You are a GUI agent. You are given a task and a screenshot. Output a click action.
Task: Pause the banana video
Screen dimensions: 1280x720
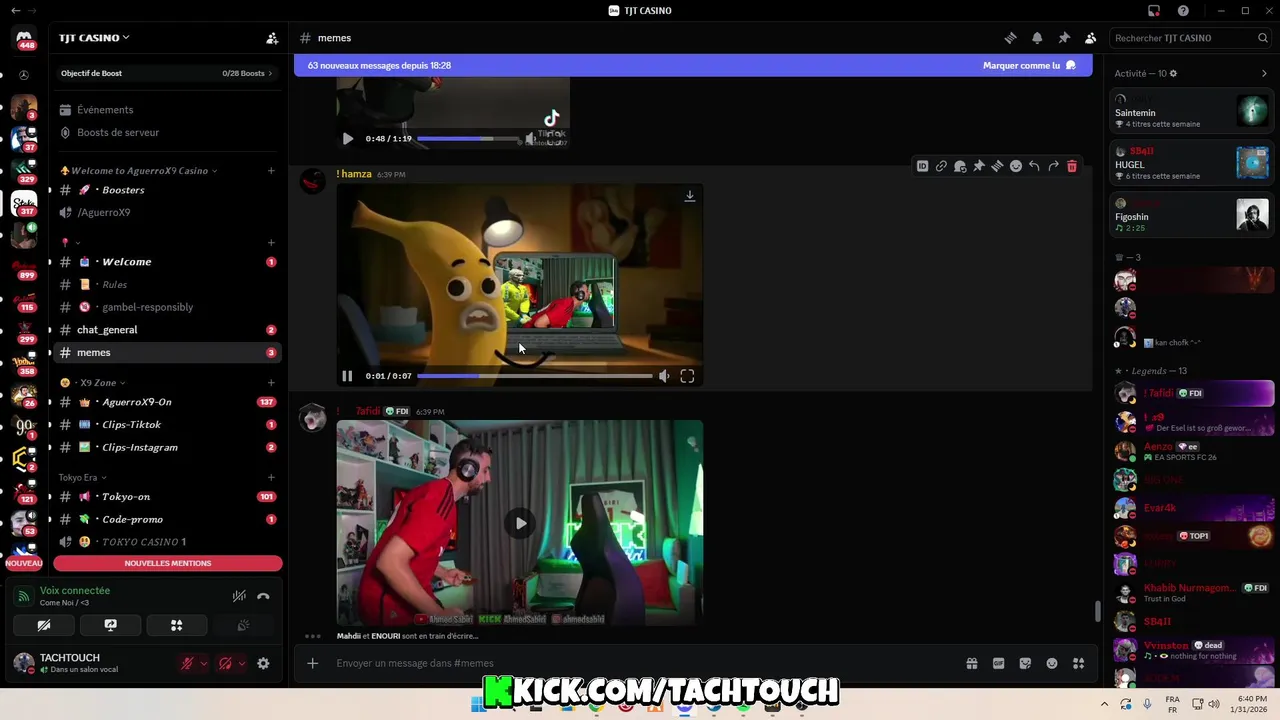point(347,376)
